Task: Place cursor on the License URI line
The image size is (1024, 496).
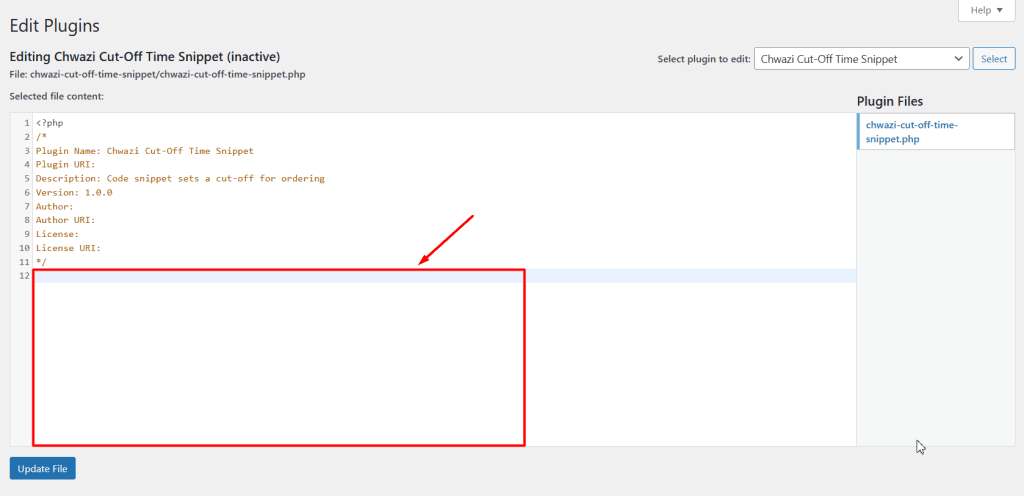Action: 68,248
